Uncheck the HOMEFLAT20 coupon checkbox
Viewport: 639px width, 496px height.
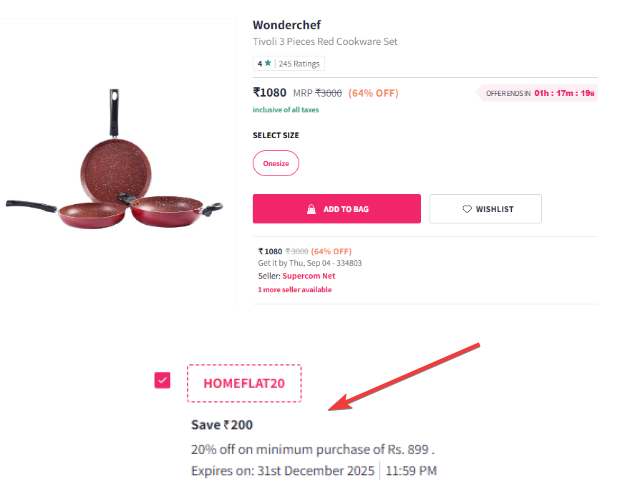[162, 381]
